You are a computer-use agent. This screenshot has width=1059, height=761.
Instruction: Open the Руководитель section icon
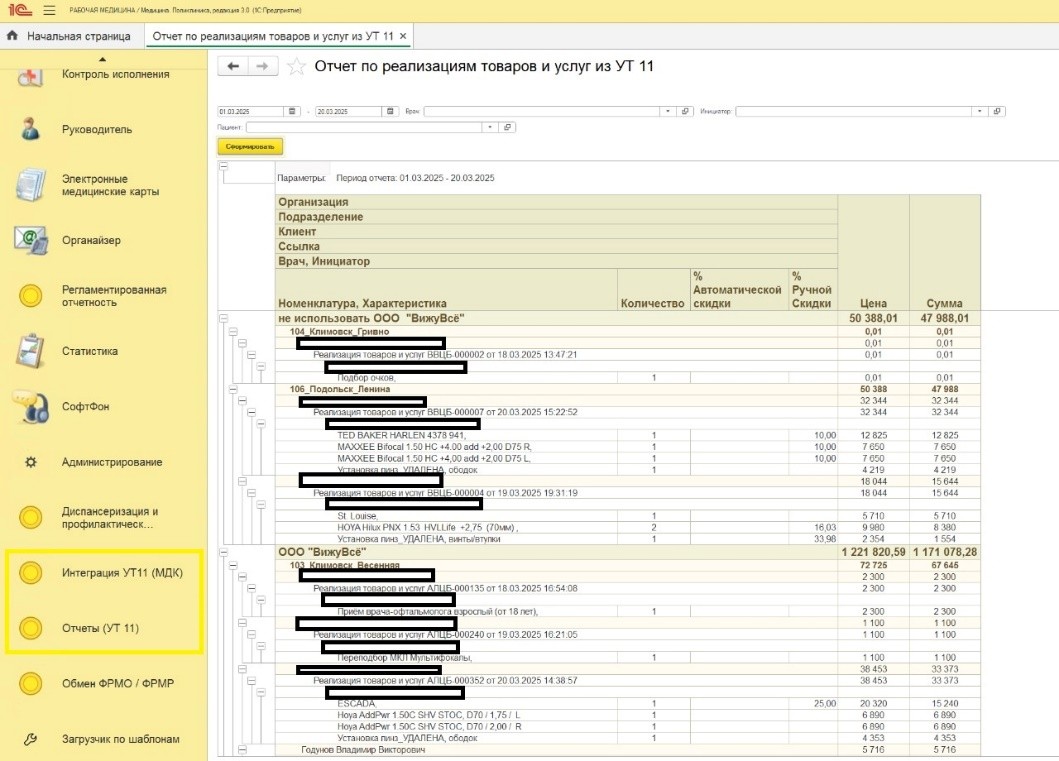click(x=31, y=129)
